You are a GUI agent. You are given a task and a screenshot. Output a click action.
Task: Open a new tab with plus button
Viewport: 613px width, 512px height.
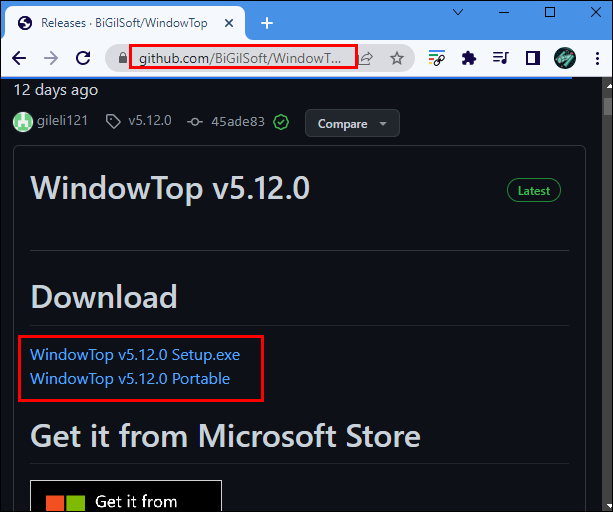(267, 23)
